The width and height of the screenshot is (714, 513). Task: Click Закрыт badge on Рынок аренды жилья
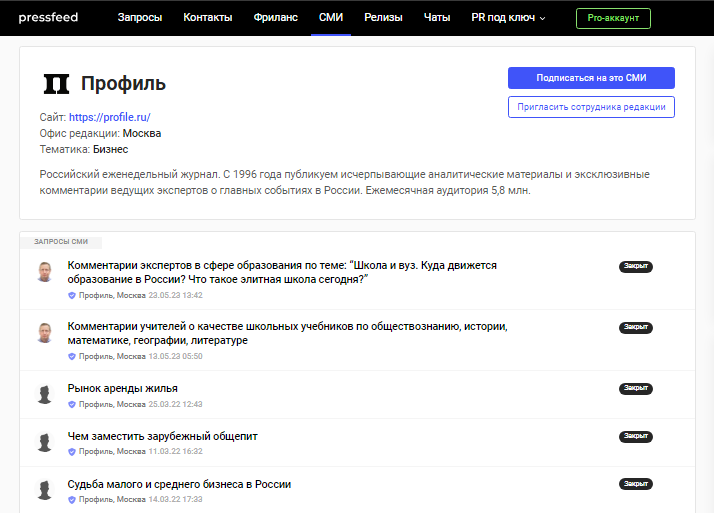pyautogui.click(x=636, y=388)
